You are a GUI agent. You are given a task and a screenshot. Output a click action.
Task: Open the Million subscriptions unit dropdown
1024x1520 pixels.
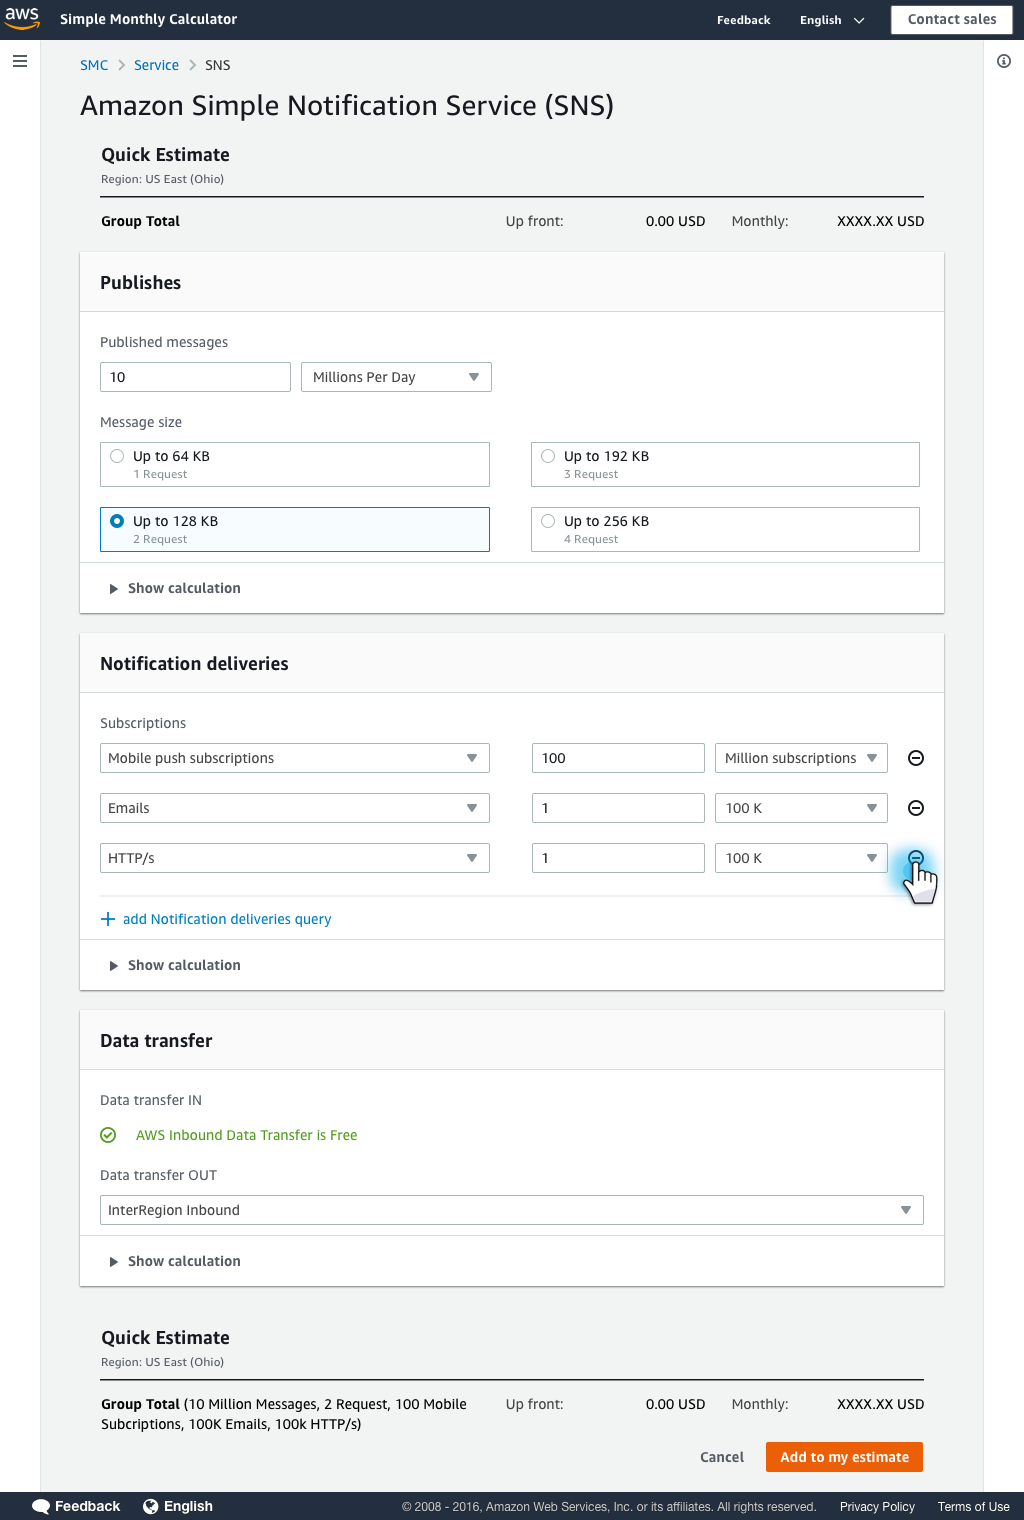(x=801, y=758)
